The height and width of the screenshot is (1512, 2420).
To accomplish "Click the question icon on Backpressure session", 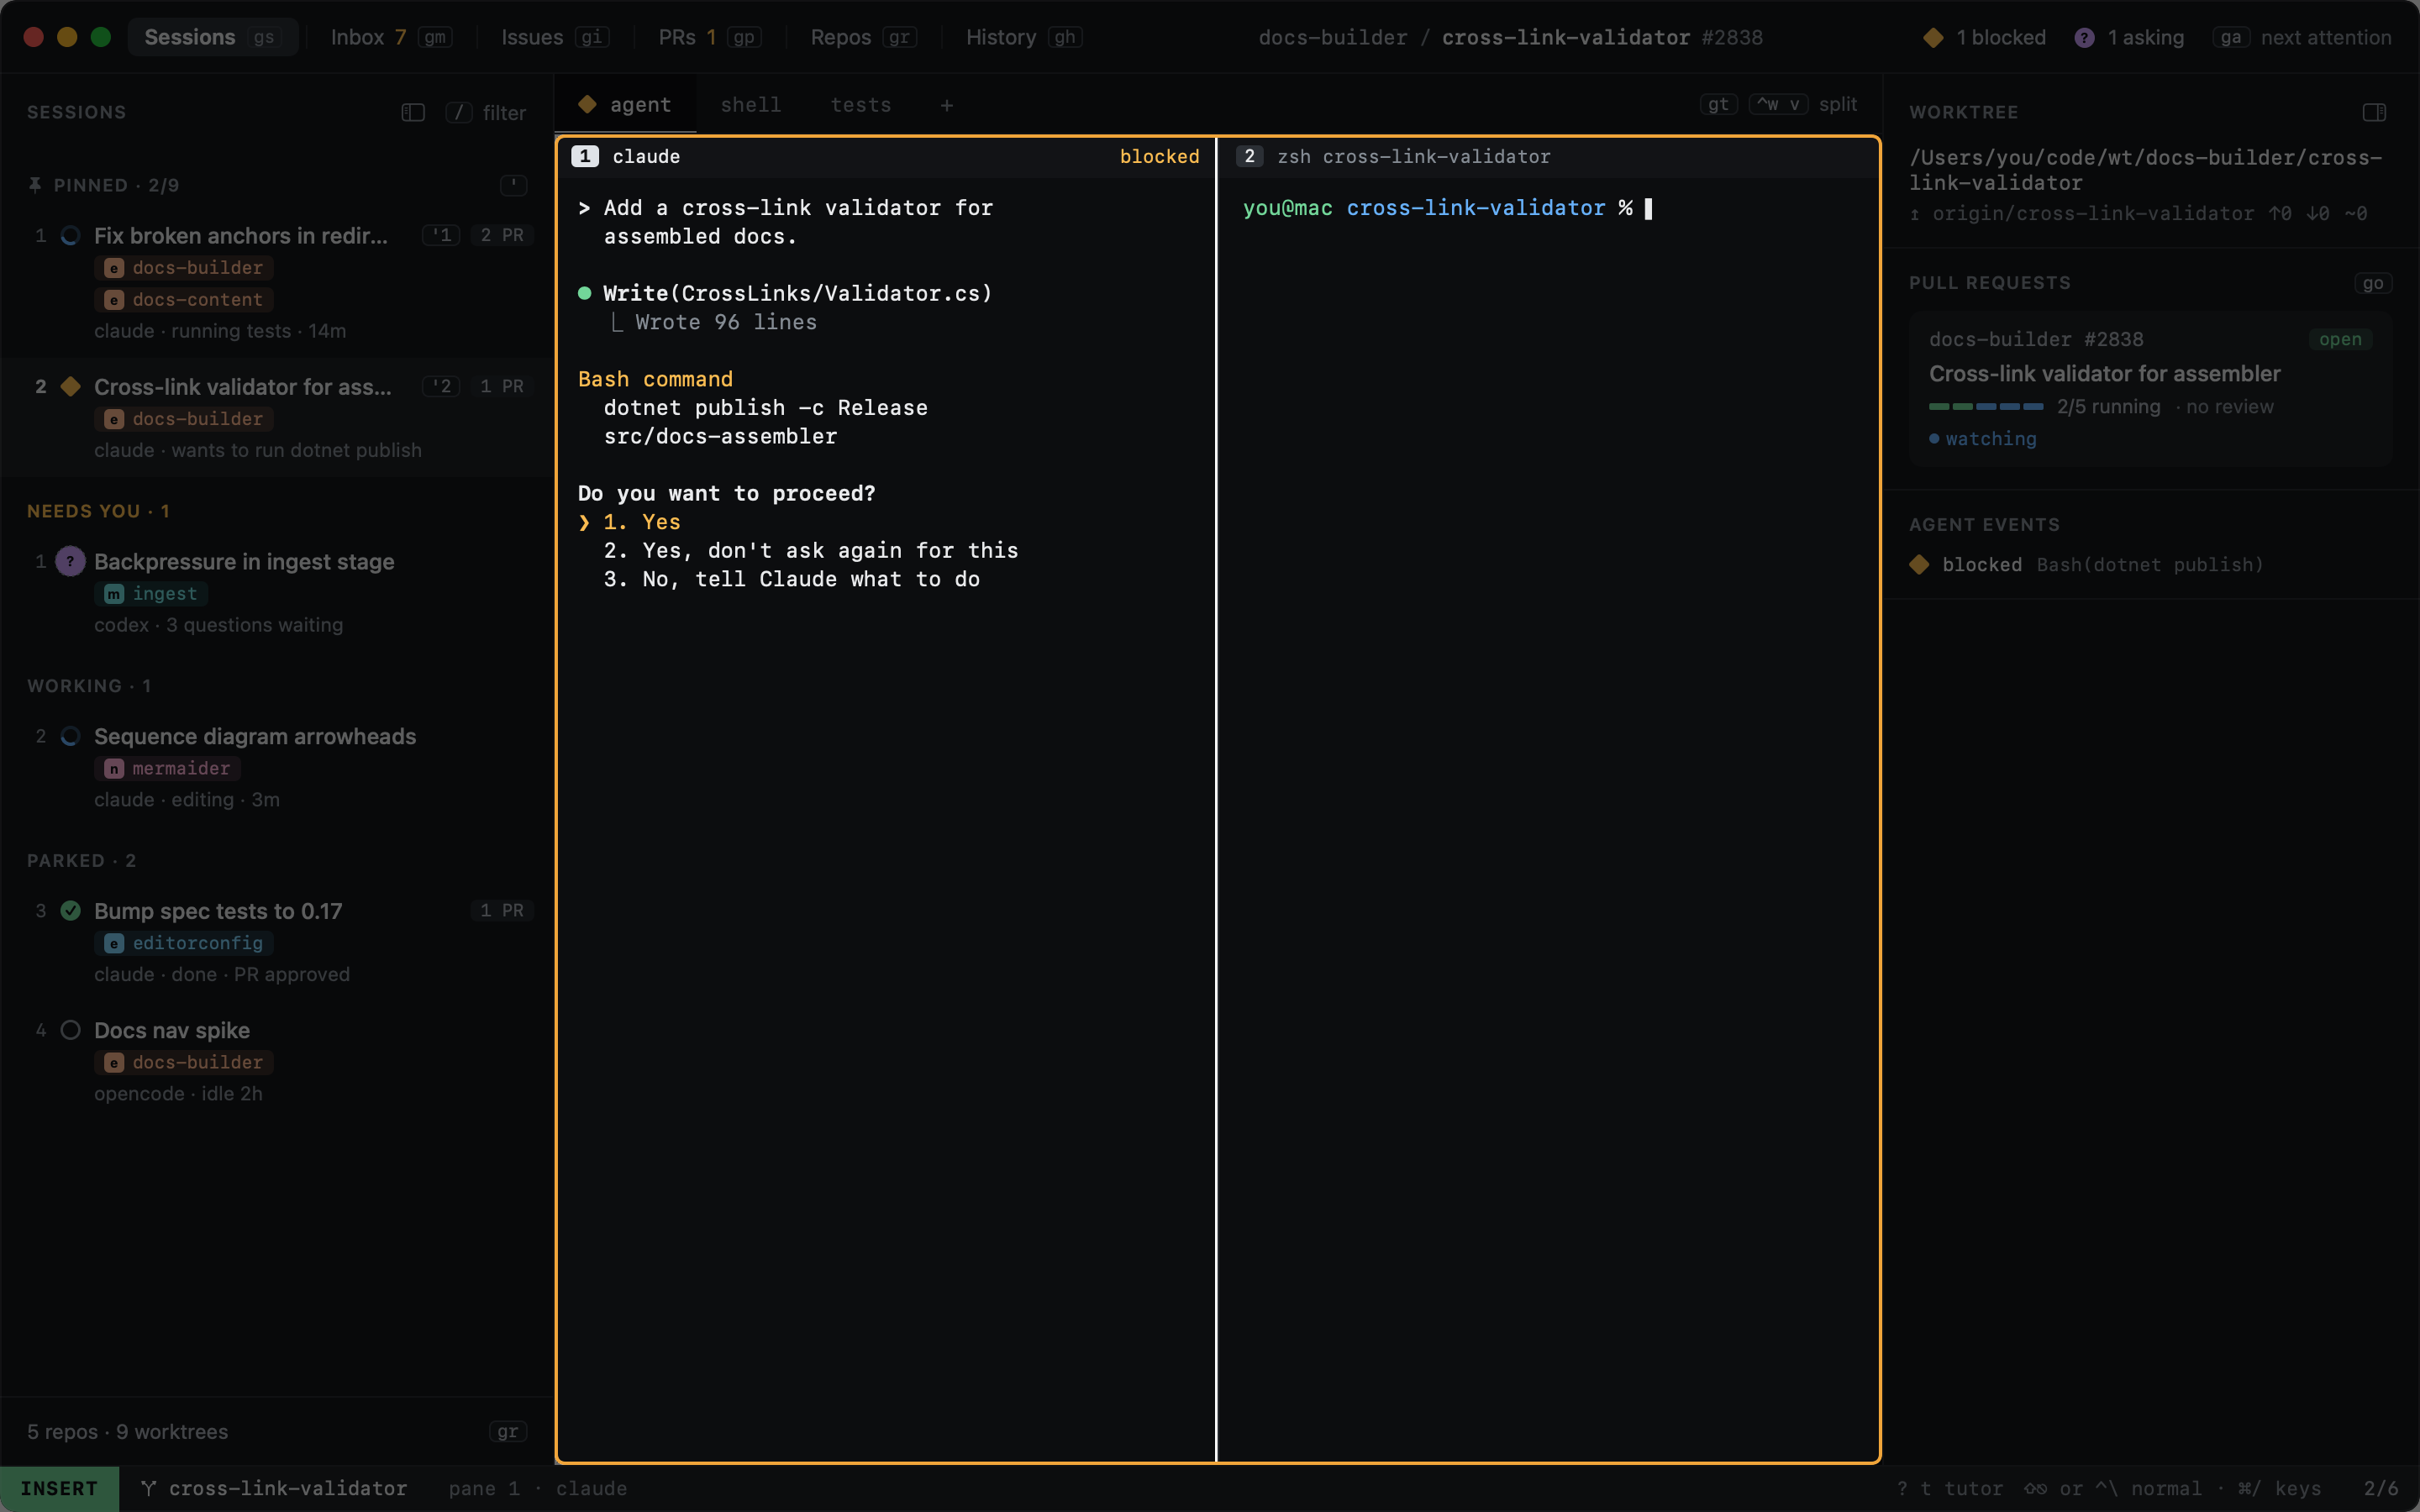I will pos(70,561).
